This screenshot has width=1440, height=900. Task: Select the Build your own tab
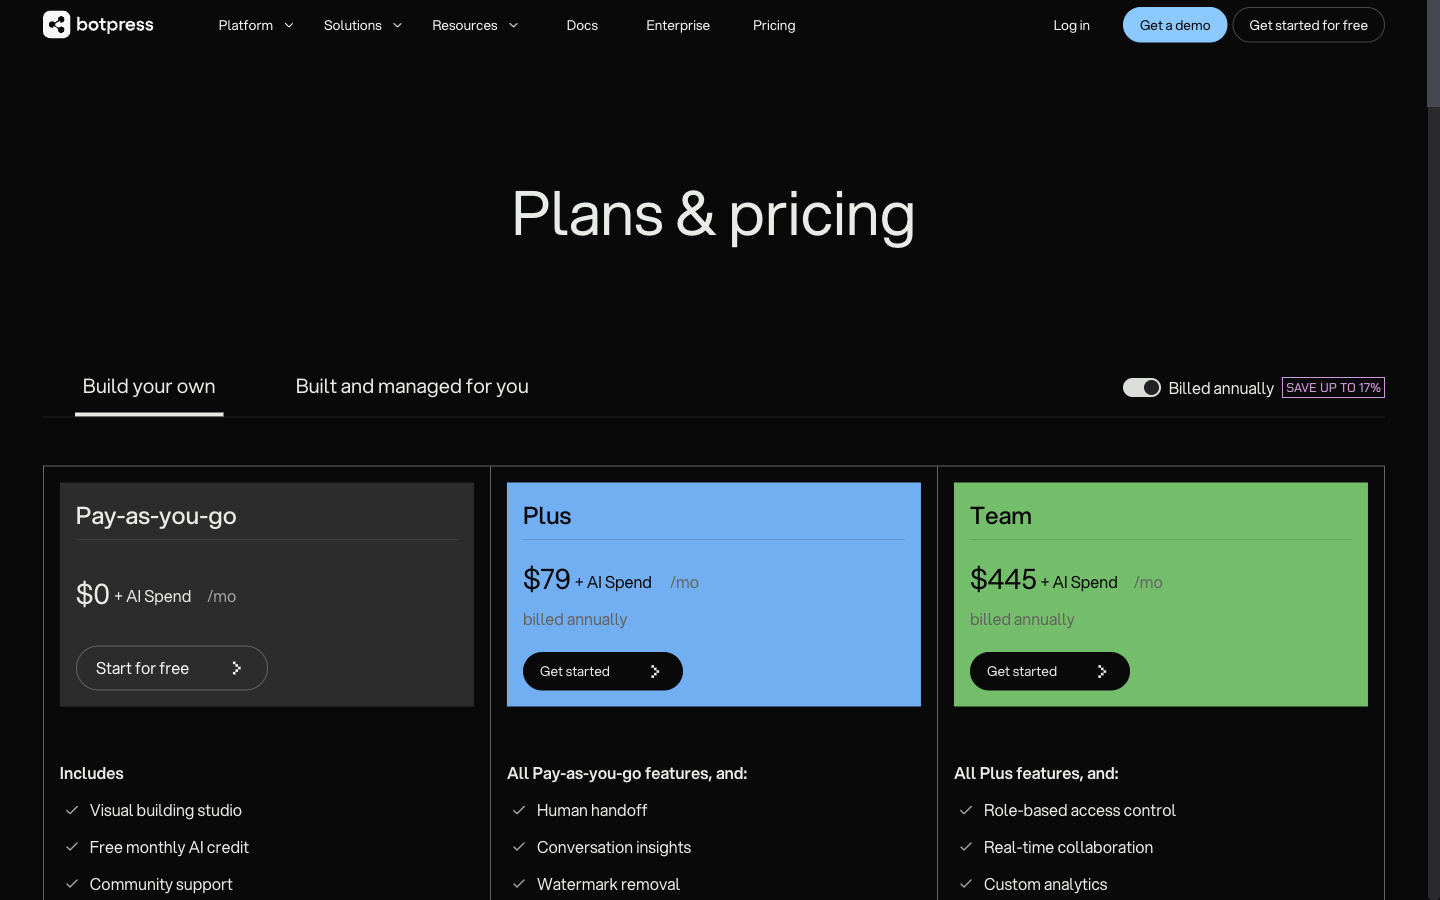148,386
